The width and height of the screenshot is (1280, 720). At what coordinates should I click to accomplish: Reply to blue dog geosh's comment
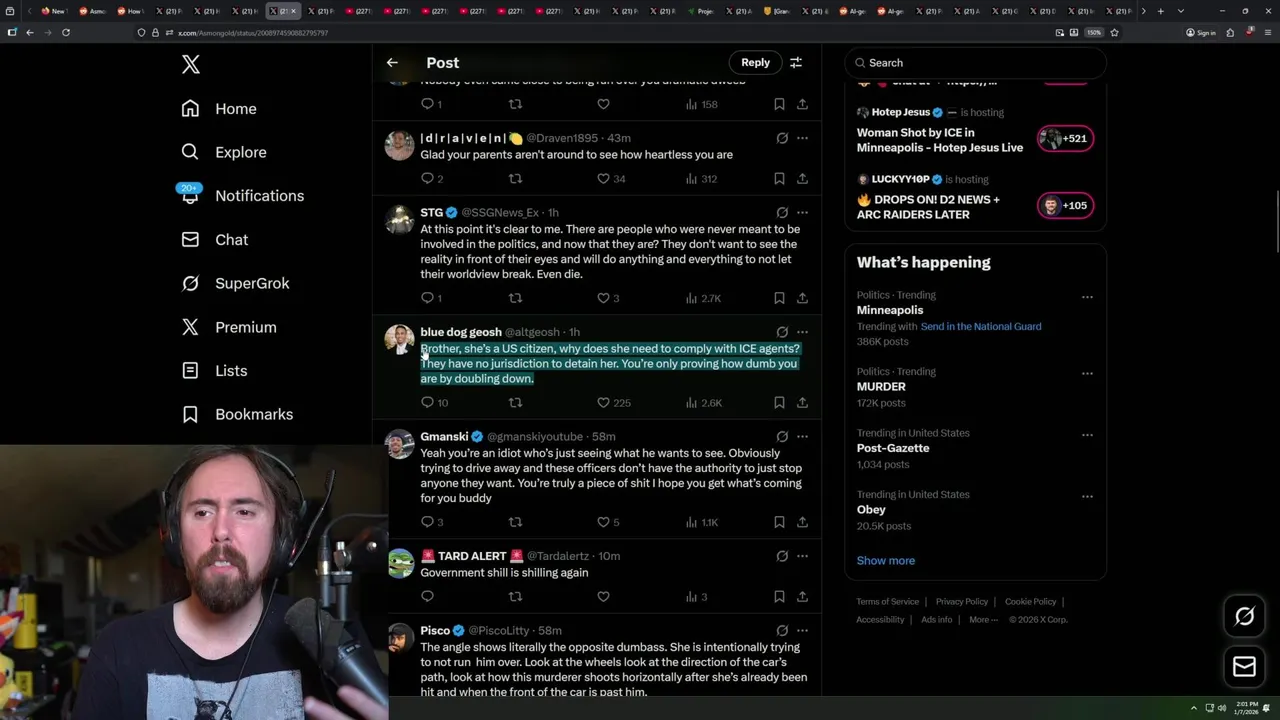(427, 403)
